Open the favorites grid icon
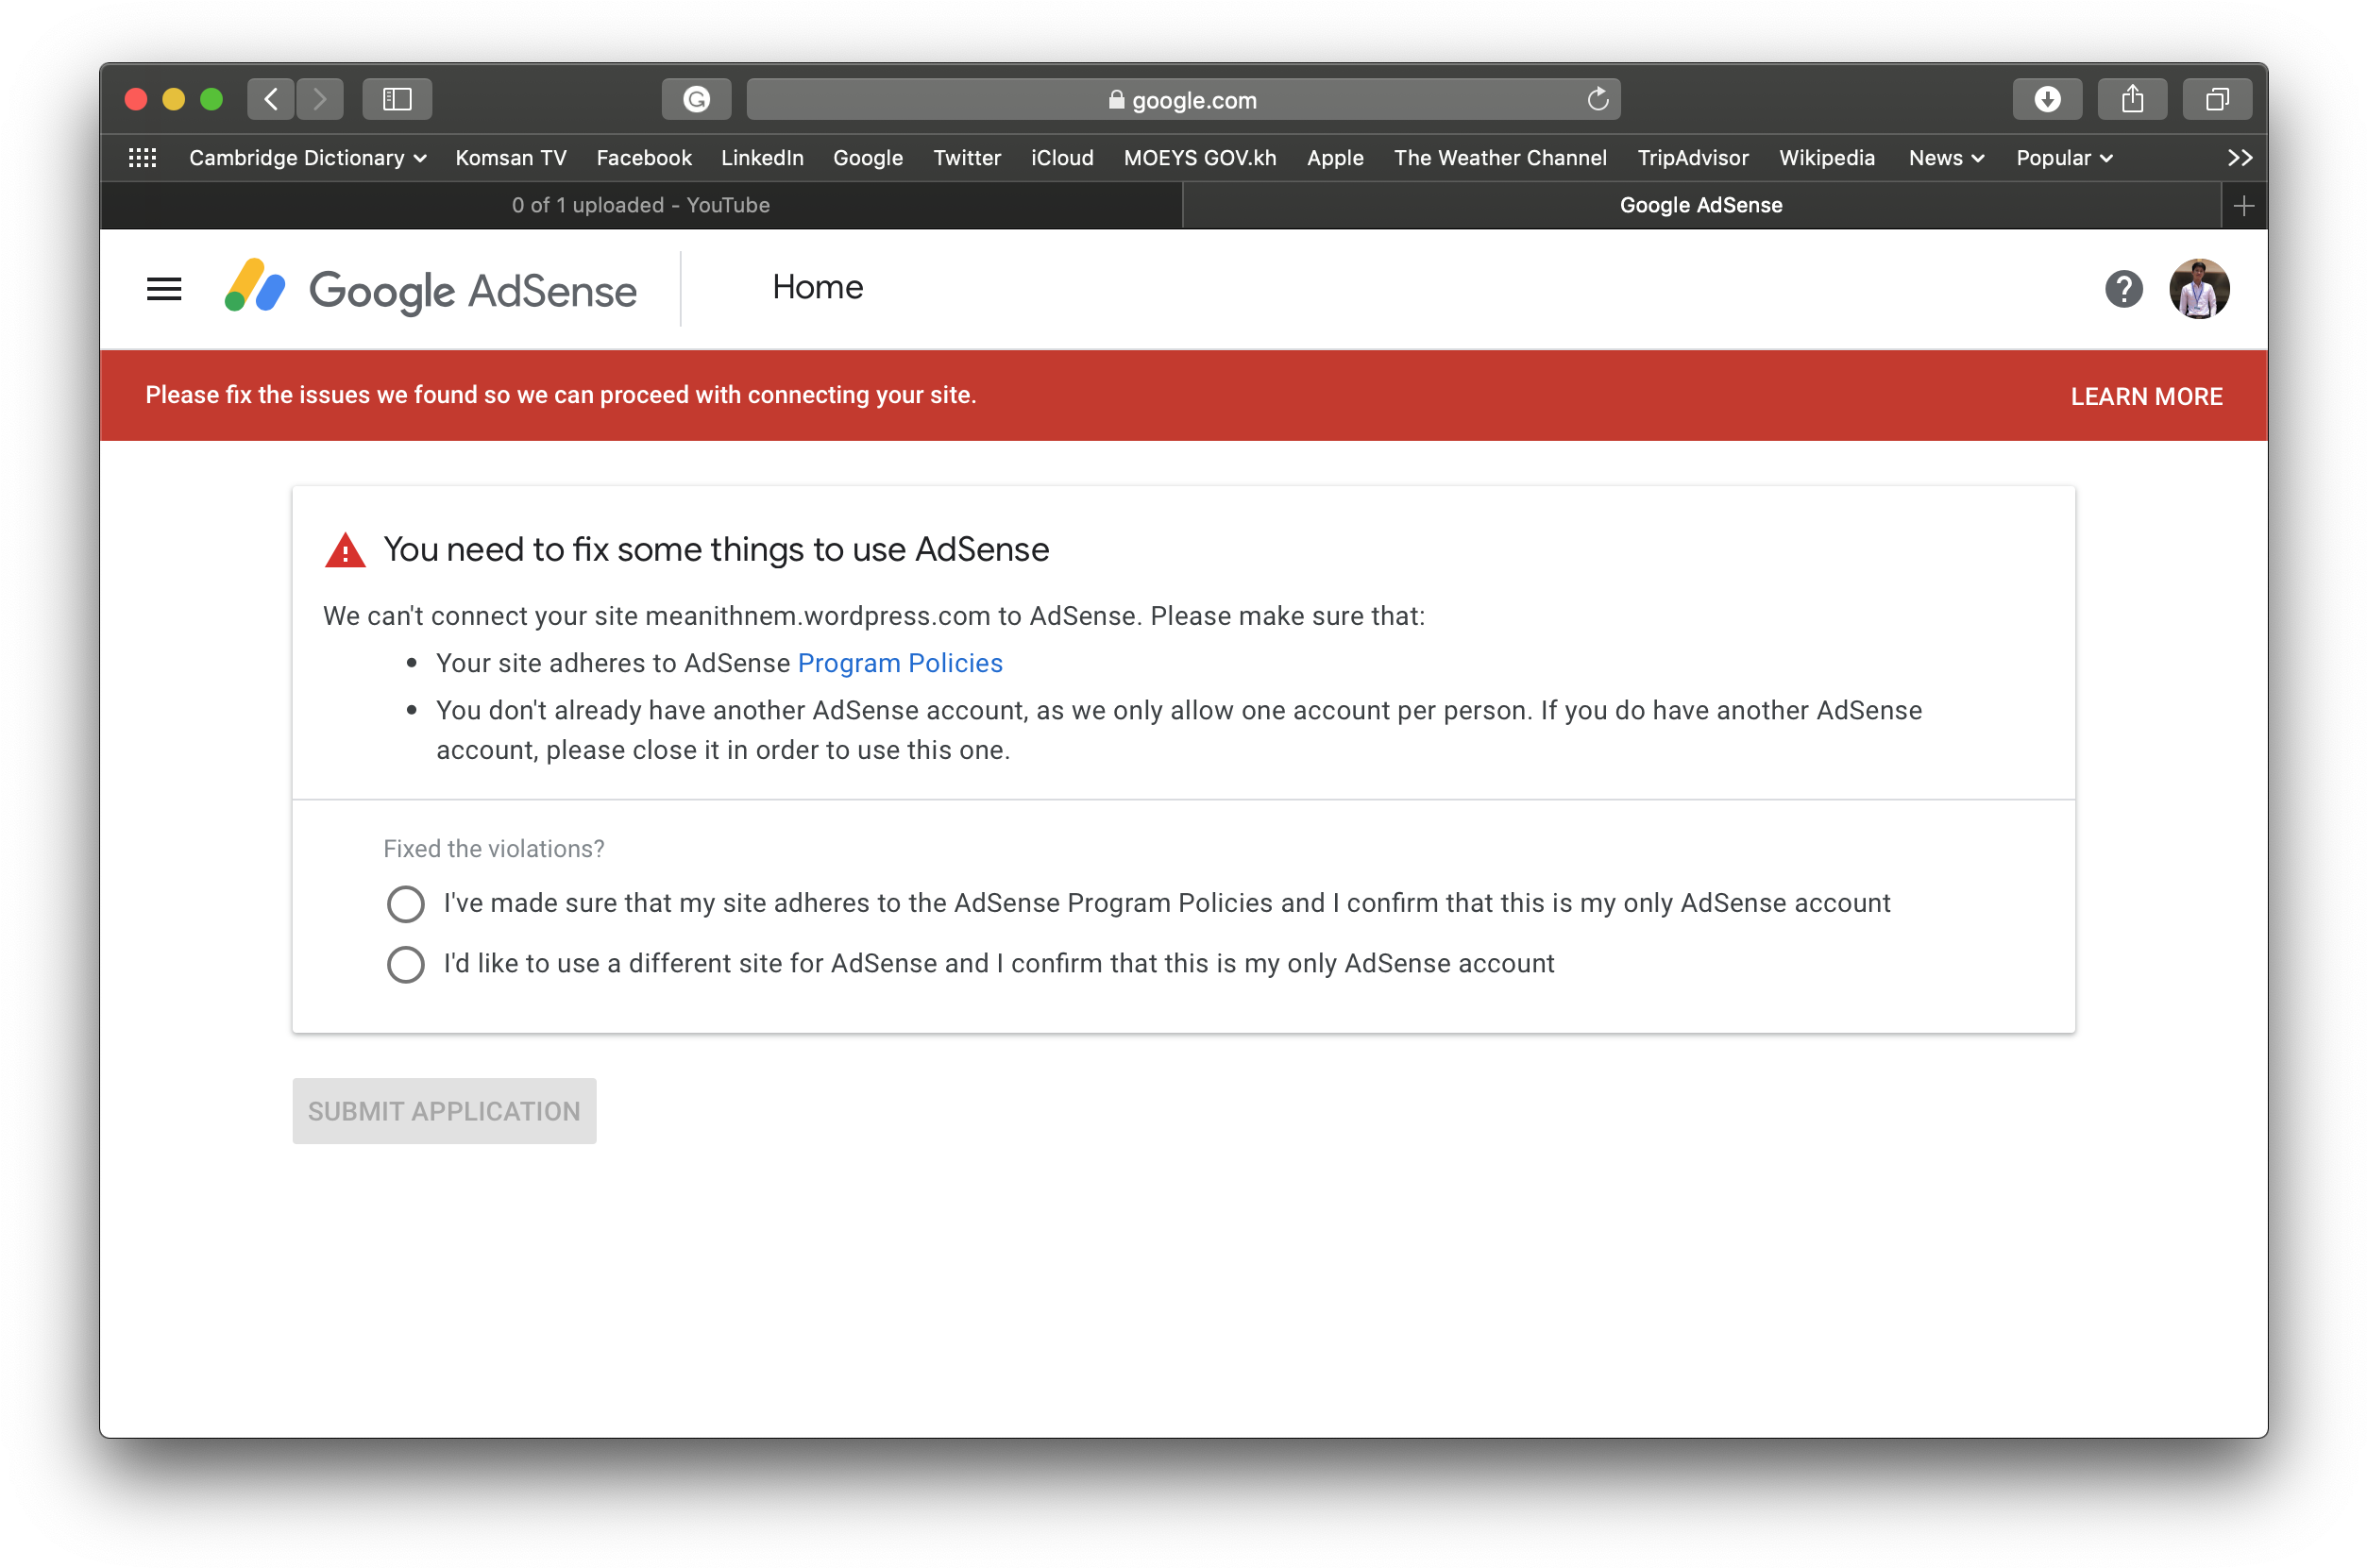This screenshot has height=1568, width=2367. tap(143, 158)
